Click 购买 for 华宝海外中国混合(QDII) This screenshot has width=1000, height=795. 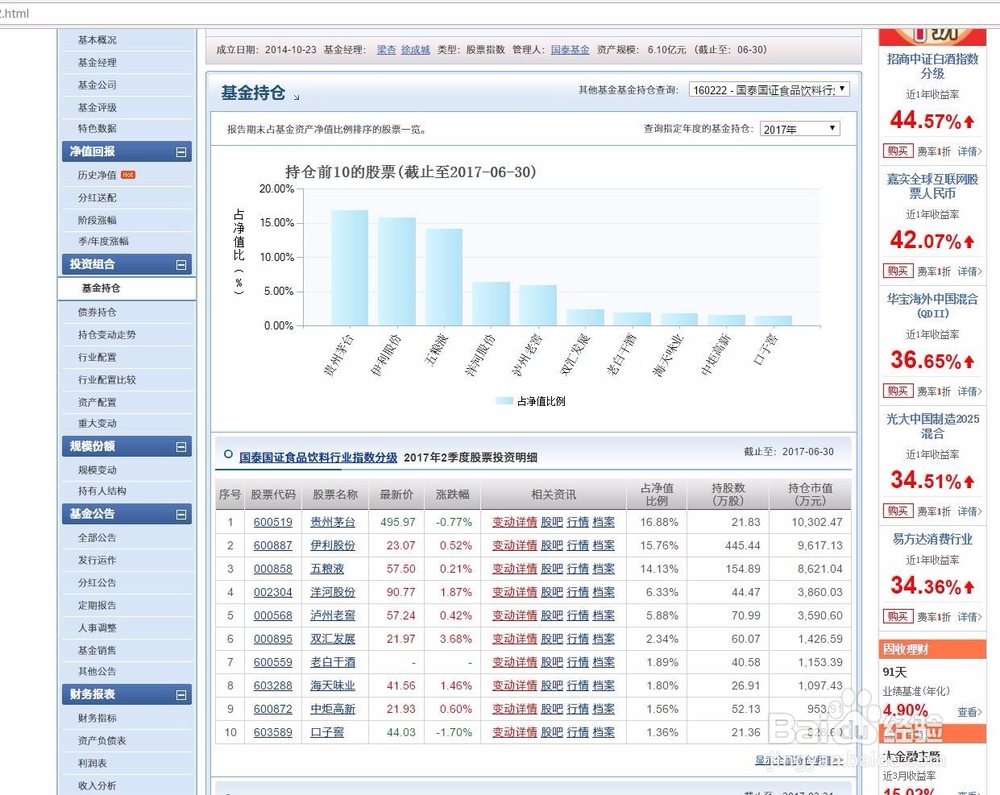[x=897, y=391]
